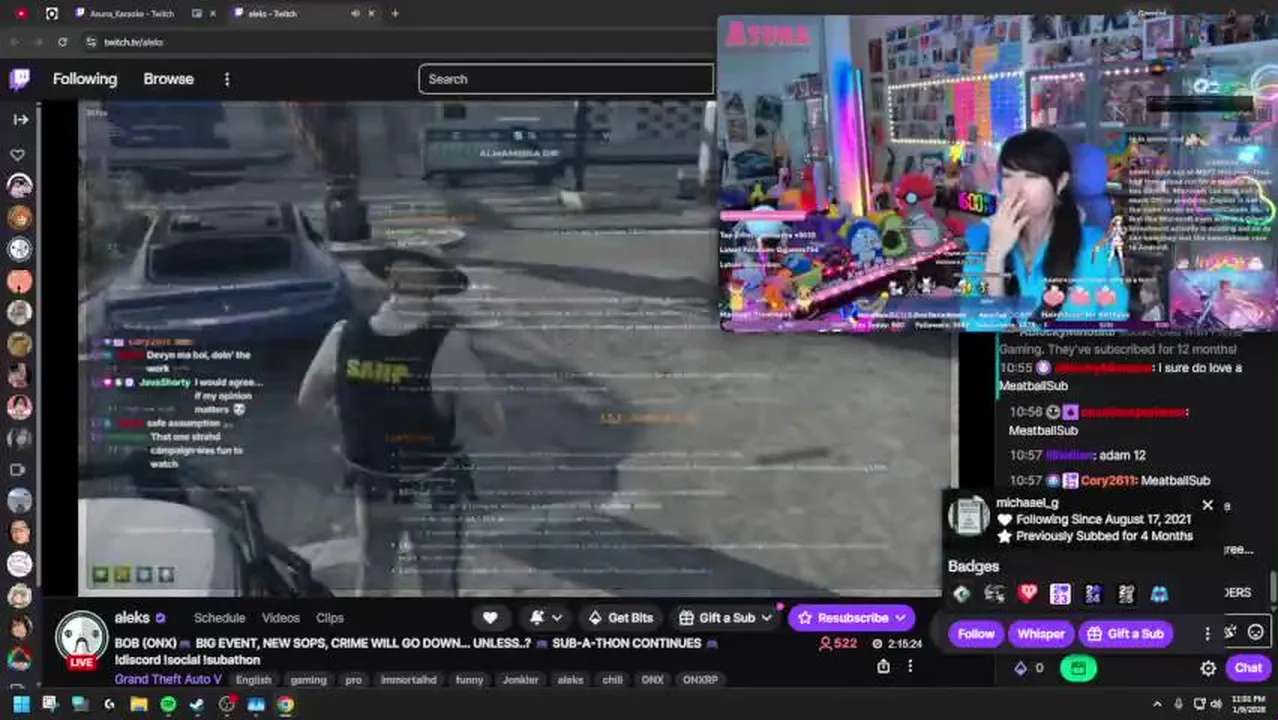Click the chat scrollbar
Screen dimensions: 1278x720
click(1272, 585)
